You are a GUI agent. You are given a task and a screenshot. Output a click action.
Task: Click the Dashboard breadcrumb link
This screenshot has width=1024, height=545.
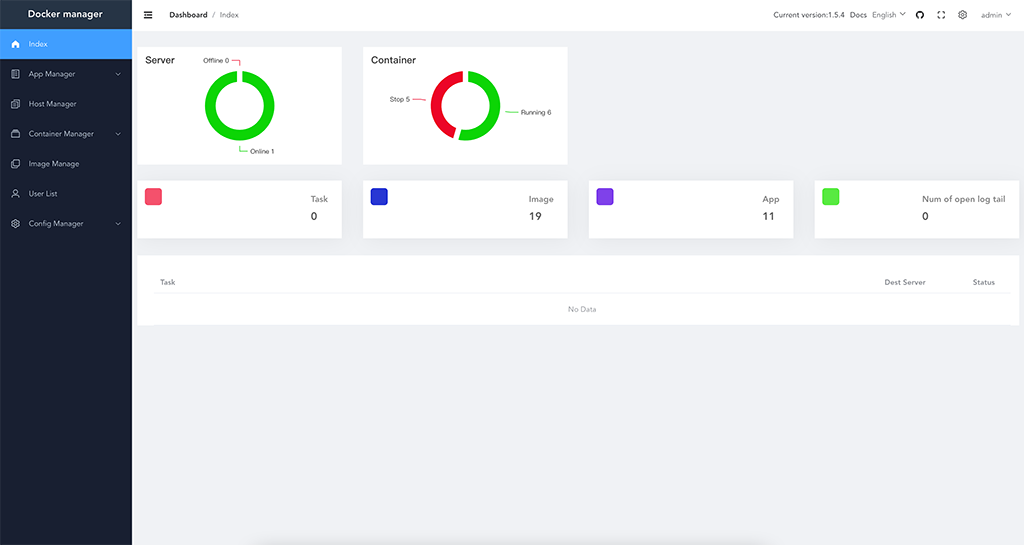[188, 15]
